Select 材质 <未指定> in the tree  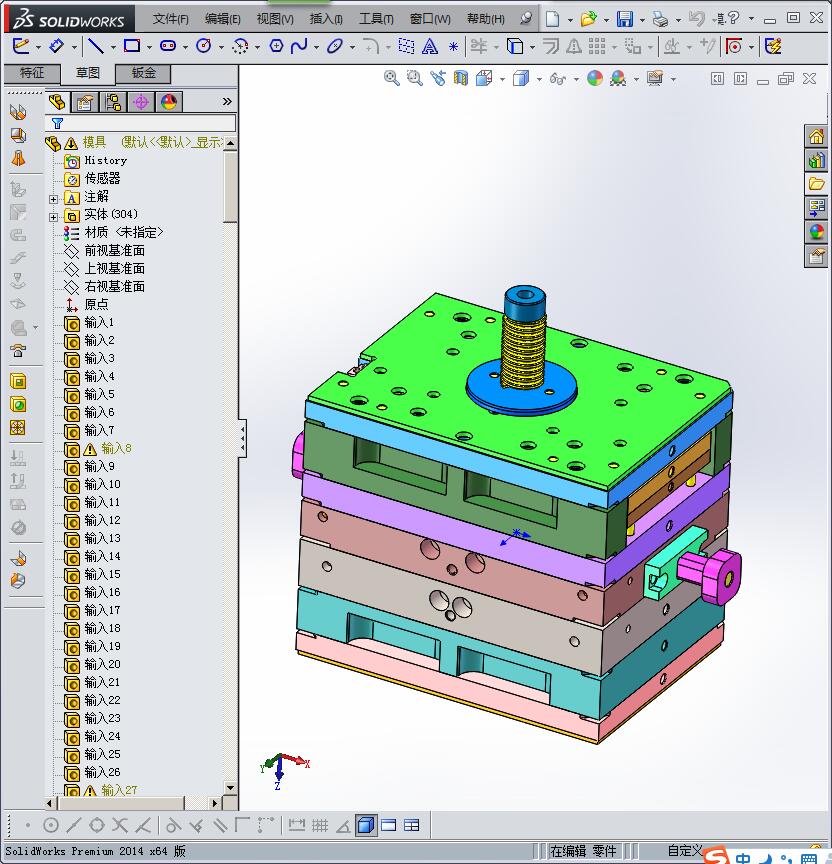[124, 233]
